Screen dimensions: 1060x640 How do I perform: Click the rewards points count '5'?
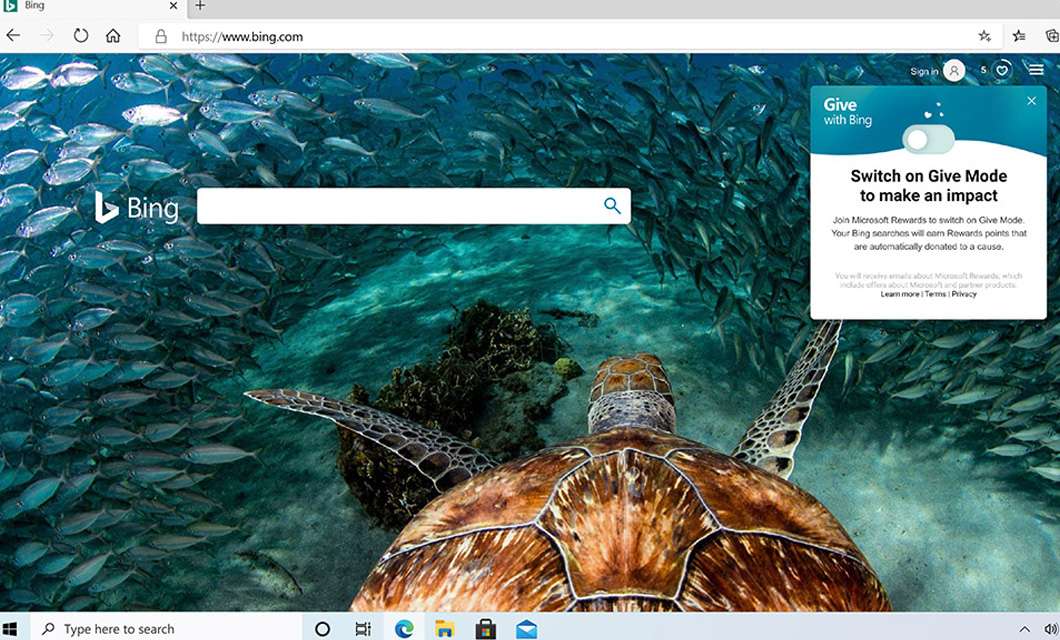[984, 70]
